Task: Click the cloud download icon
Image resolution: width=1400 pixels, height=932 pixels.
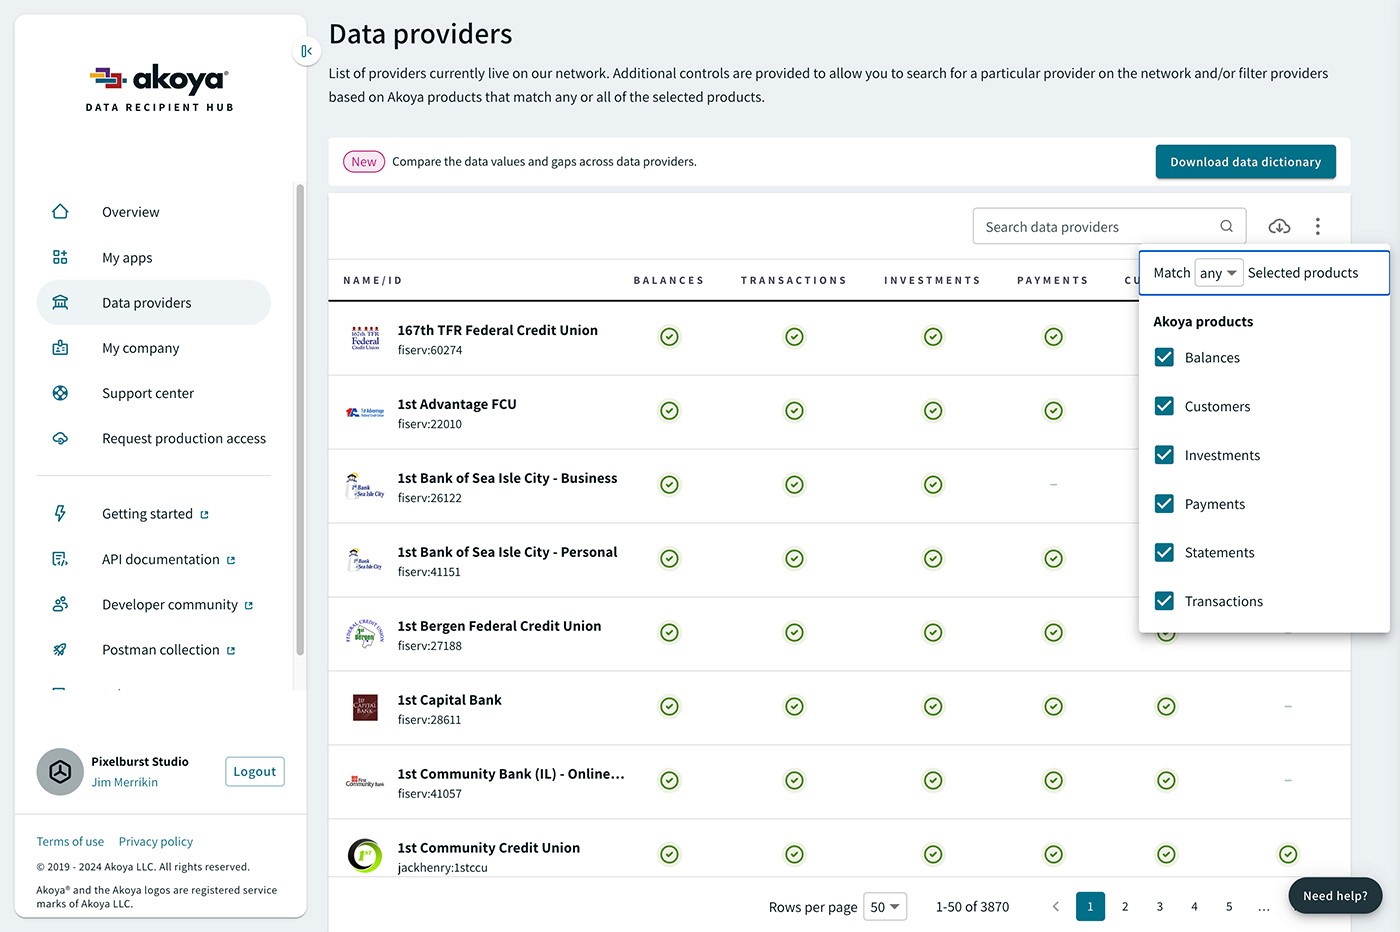Action: click(x=1279, y=226)
